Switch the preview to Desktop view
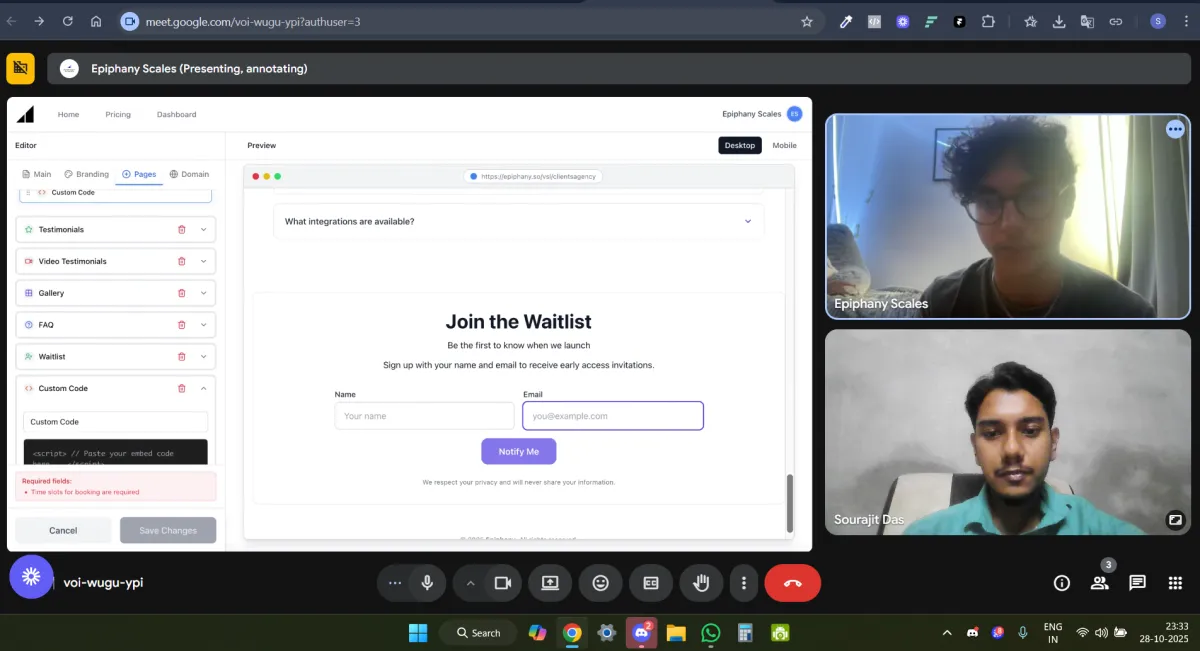 click(740, 145)
